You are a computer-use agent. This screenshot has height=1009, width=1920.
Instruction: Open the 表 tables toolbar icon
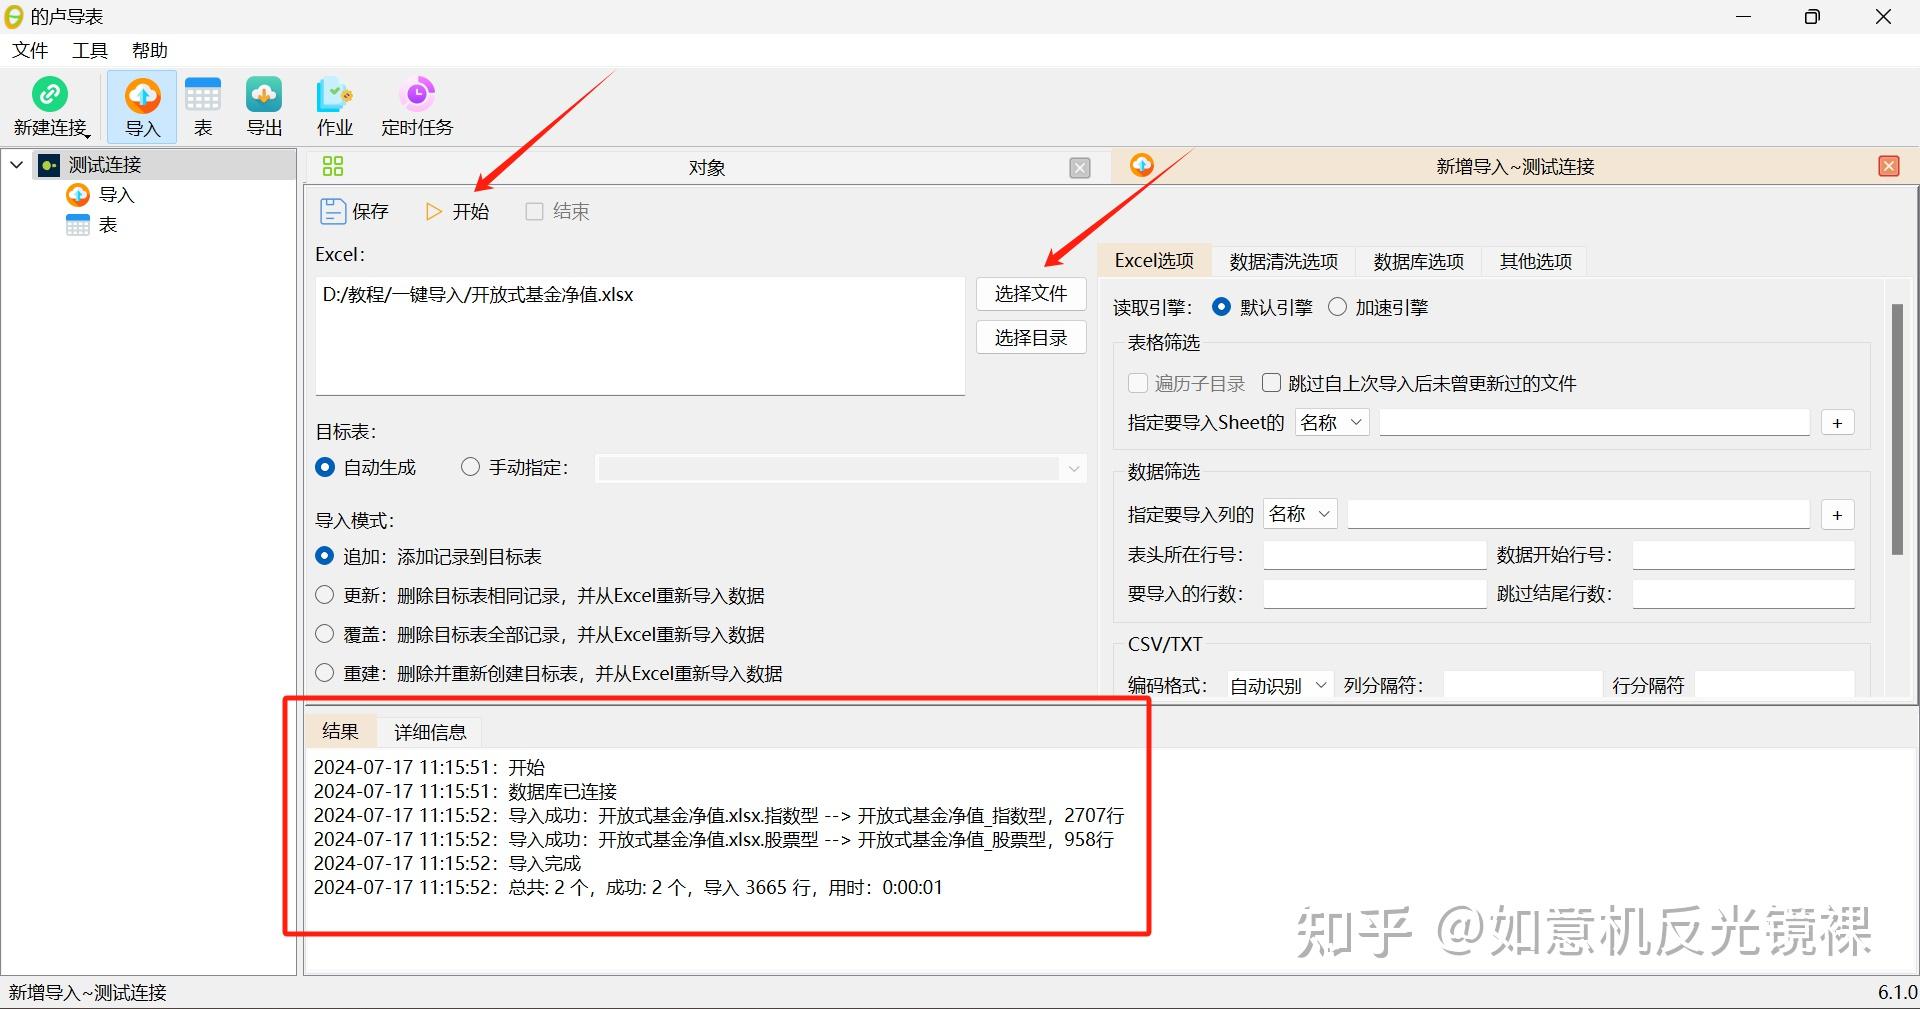203,105
